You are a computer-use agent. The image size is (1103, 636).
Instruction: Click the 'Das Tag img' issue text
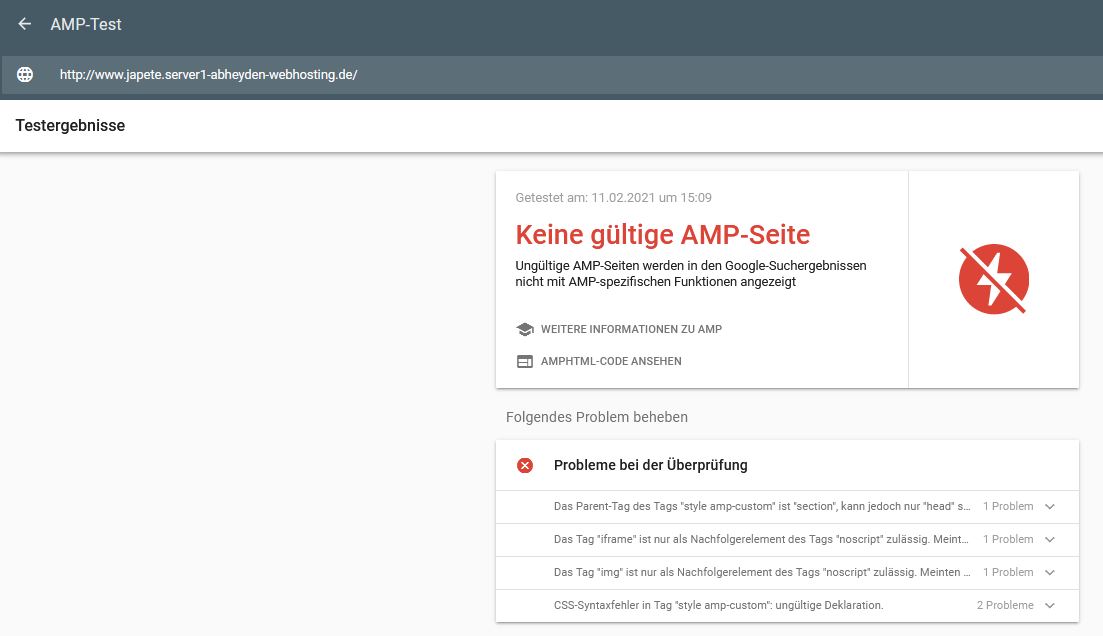pyautogui.click(x=760, y=572)
